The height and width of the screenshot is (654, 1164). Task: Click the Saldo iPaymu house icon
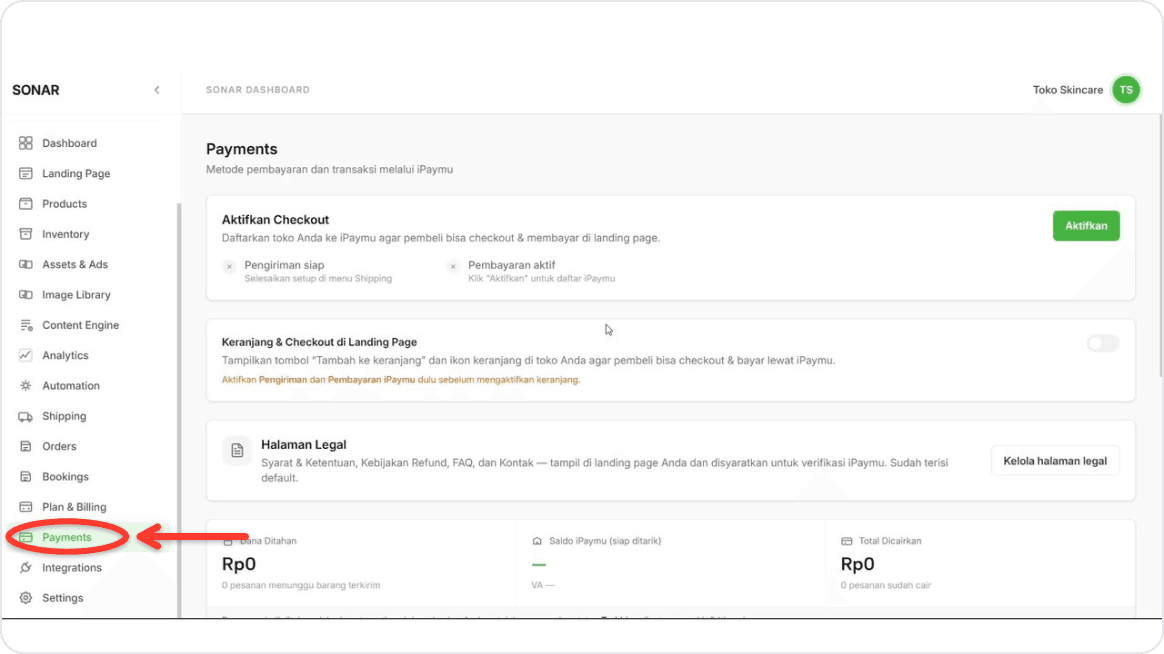tap(537, 541)
